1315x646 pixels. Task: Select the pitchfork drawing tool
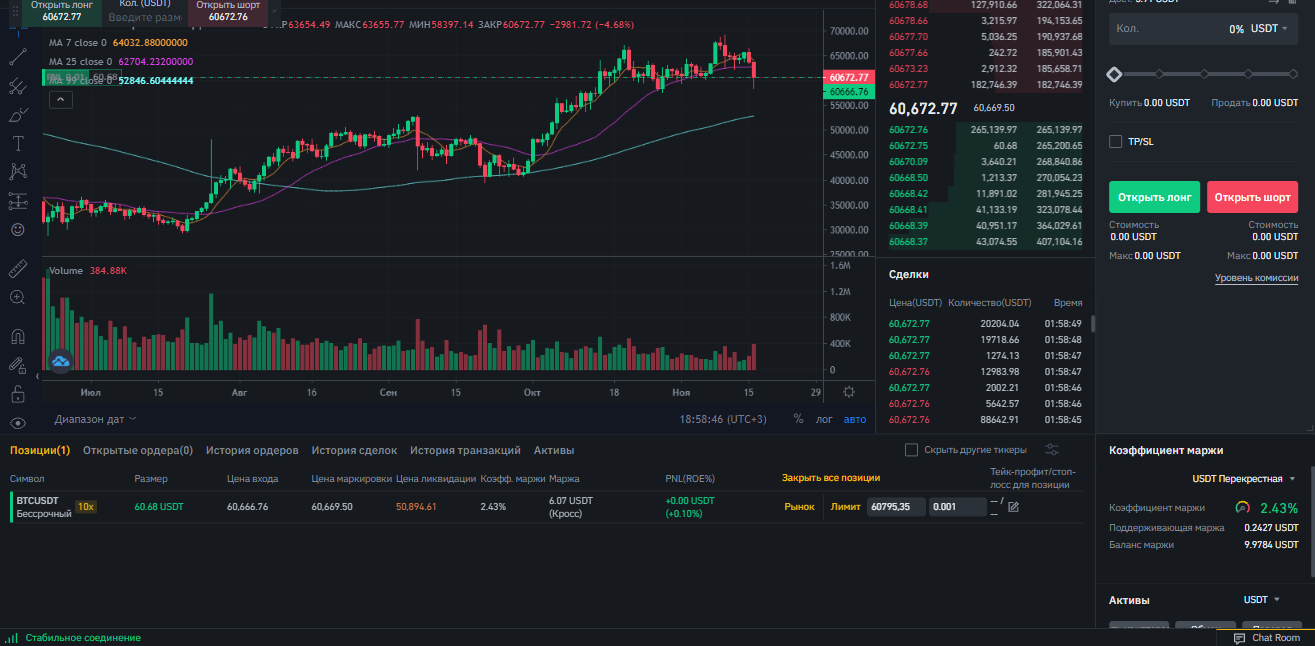pyautogui.click(x=17, y=87)
